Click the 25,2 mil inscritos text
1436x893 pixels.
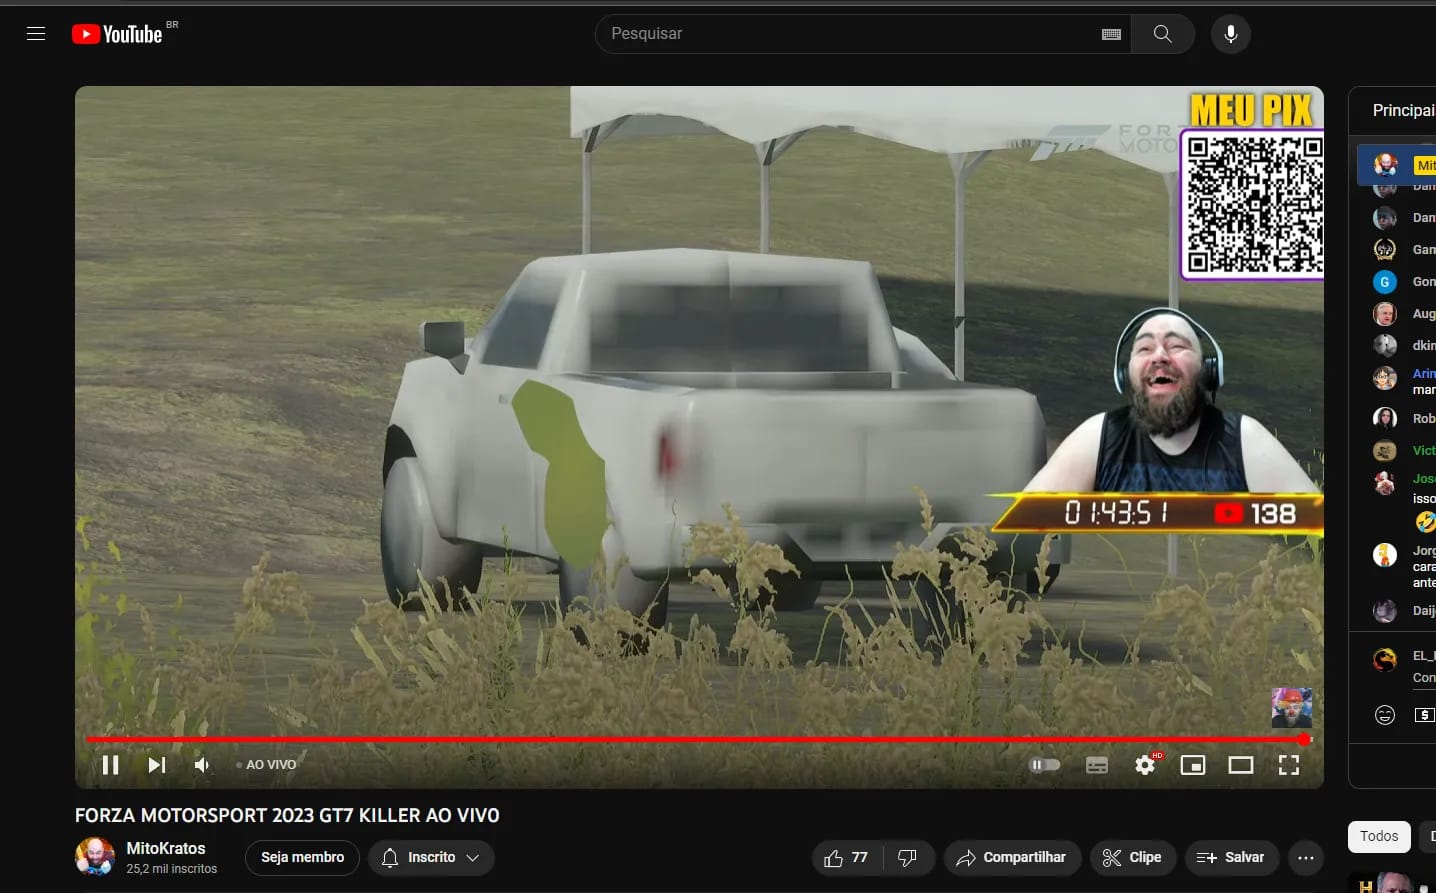[172, 869]
